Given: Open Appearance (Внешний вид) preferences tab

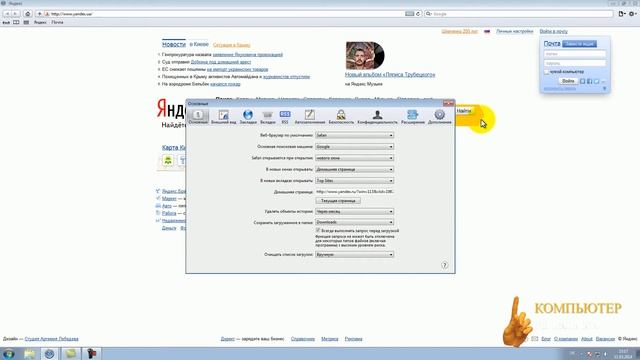Looking at the screenshot, I should 223,116.
